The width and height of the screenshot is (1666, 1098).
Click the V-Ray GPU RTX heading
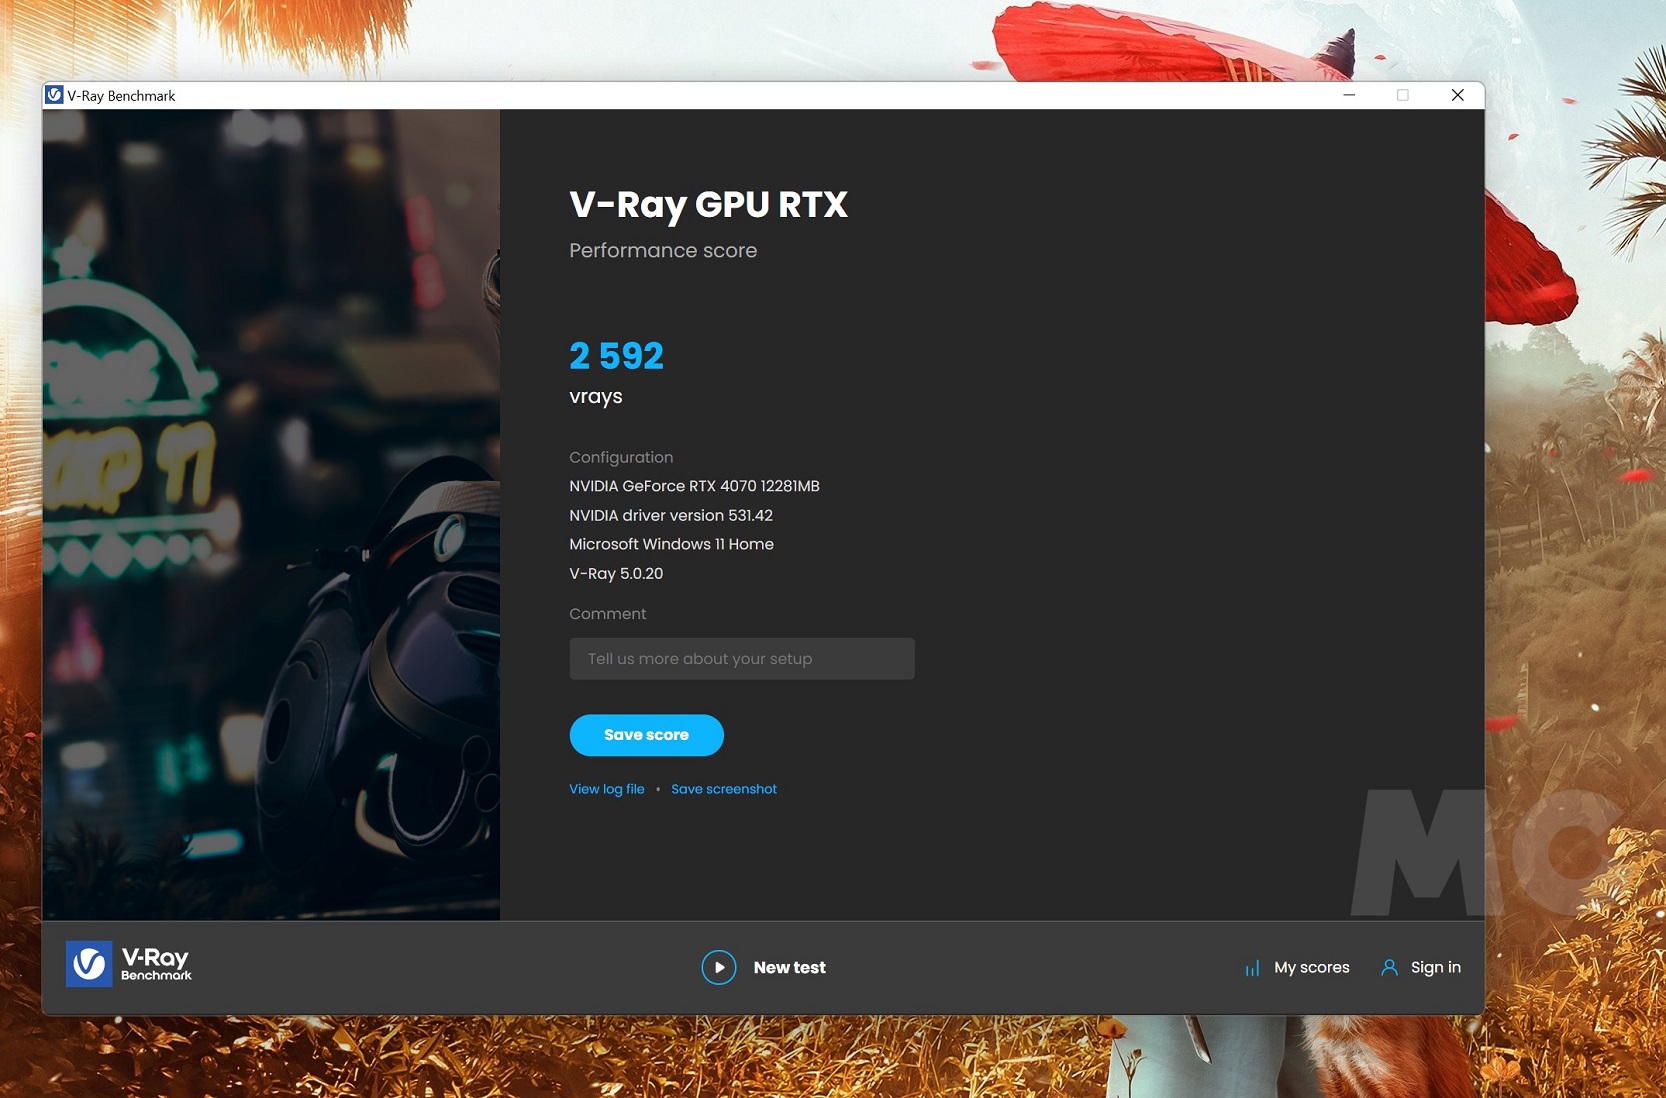708,205
